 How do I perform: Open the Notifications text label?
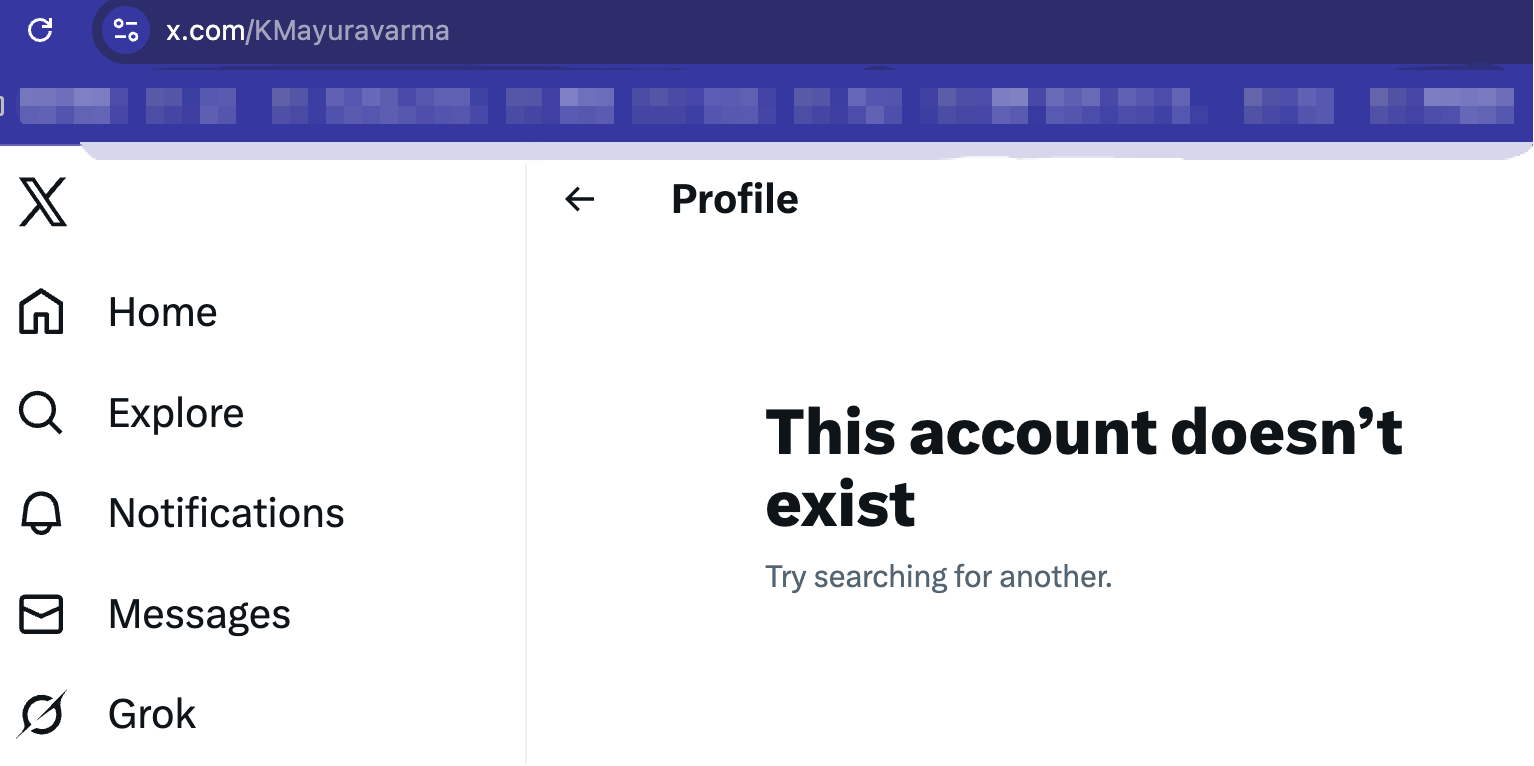(x=226, y=513)
